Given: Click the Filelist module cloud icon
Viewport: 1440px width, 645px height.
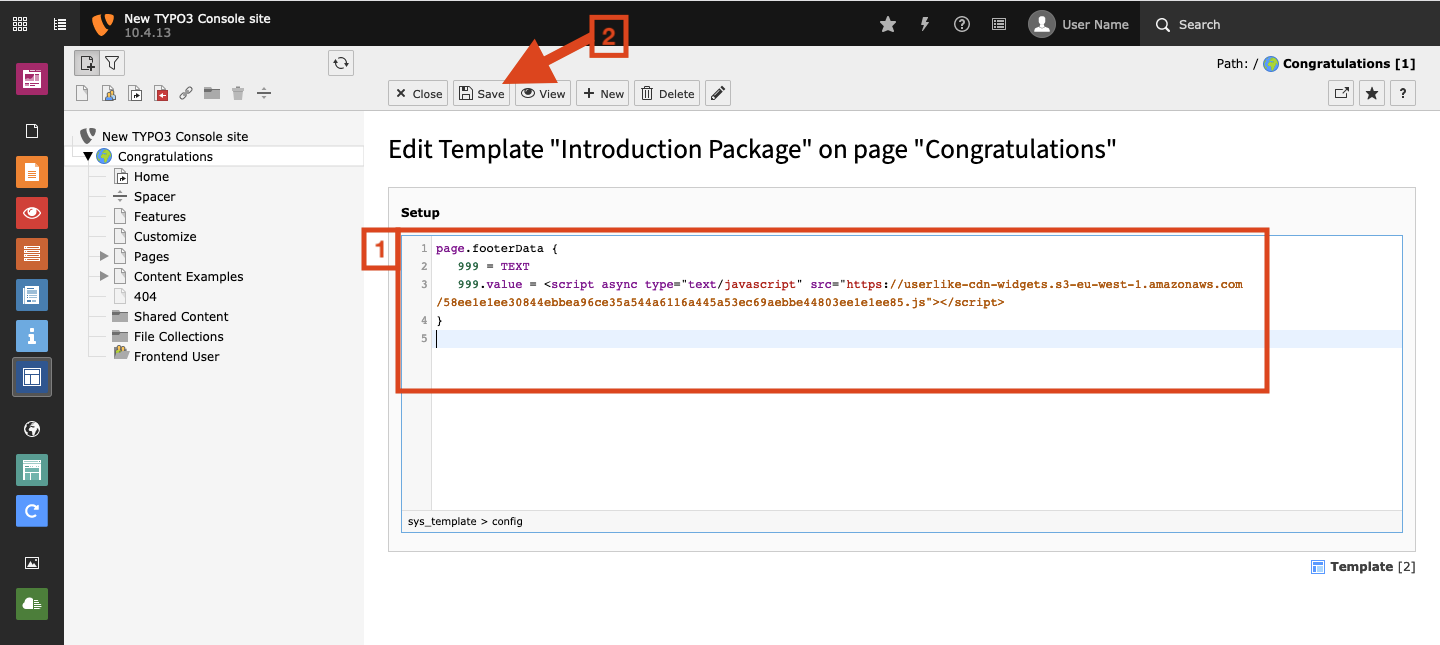Looking at the screenshot, I should click(x=31, y=603).
